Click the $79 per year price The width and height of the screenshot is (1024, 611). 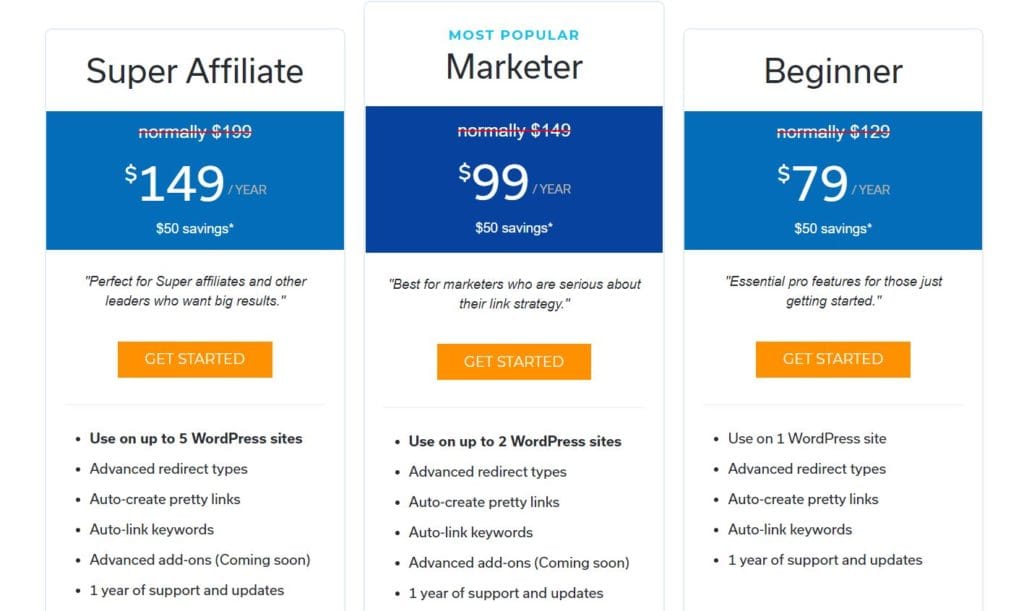pyautogui.click(x=832, y=183)
